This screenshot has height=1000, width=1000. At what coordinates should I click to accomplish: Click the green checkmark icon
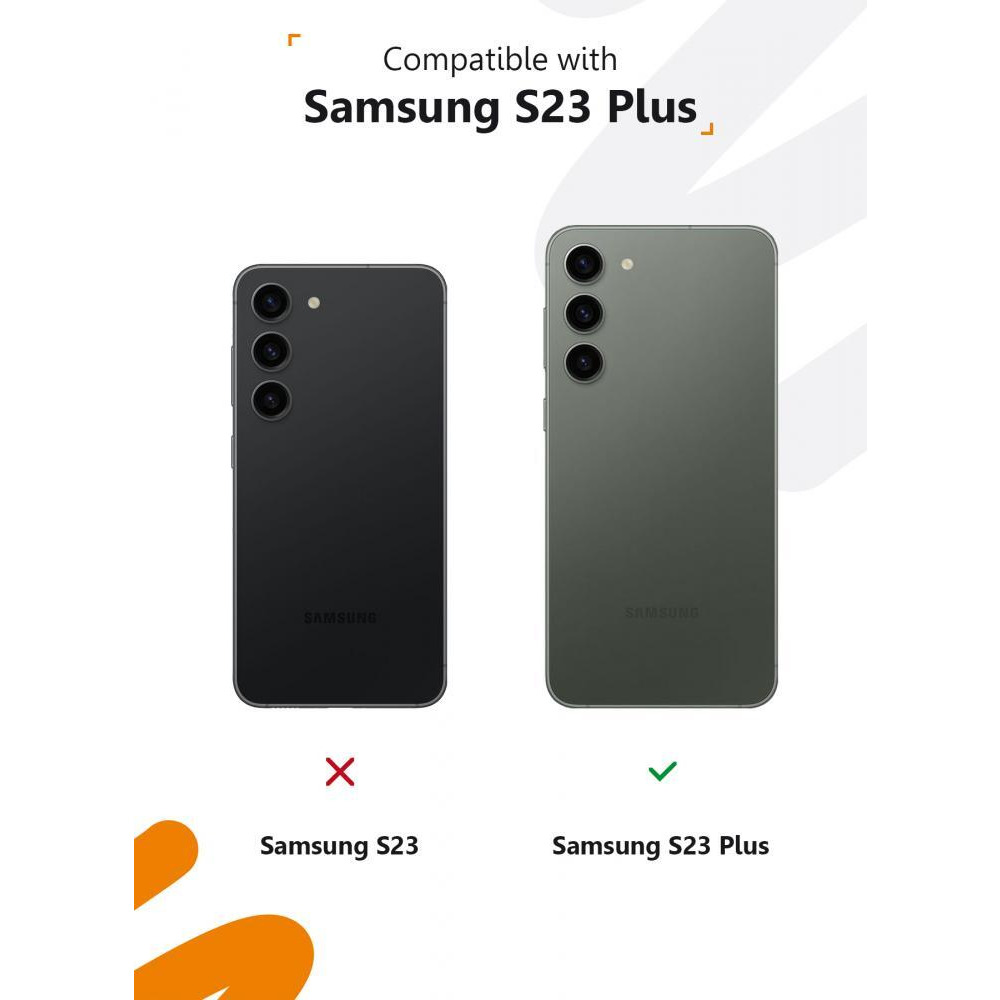pos(662,771)
